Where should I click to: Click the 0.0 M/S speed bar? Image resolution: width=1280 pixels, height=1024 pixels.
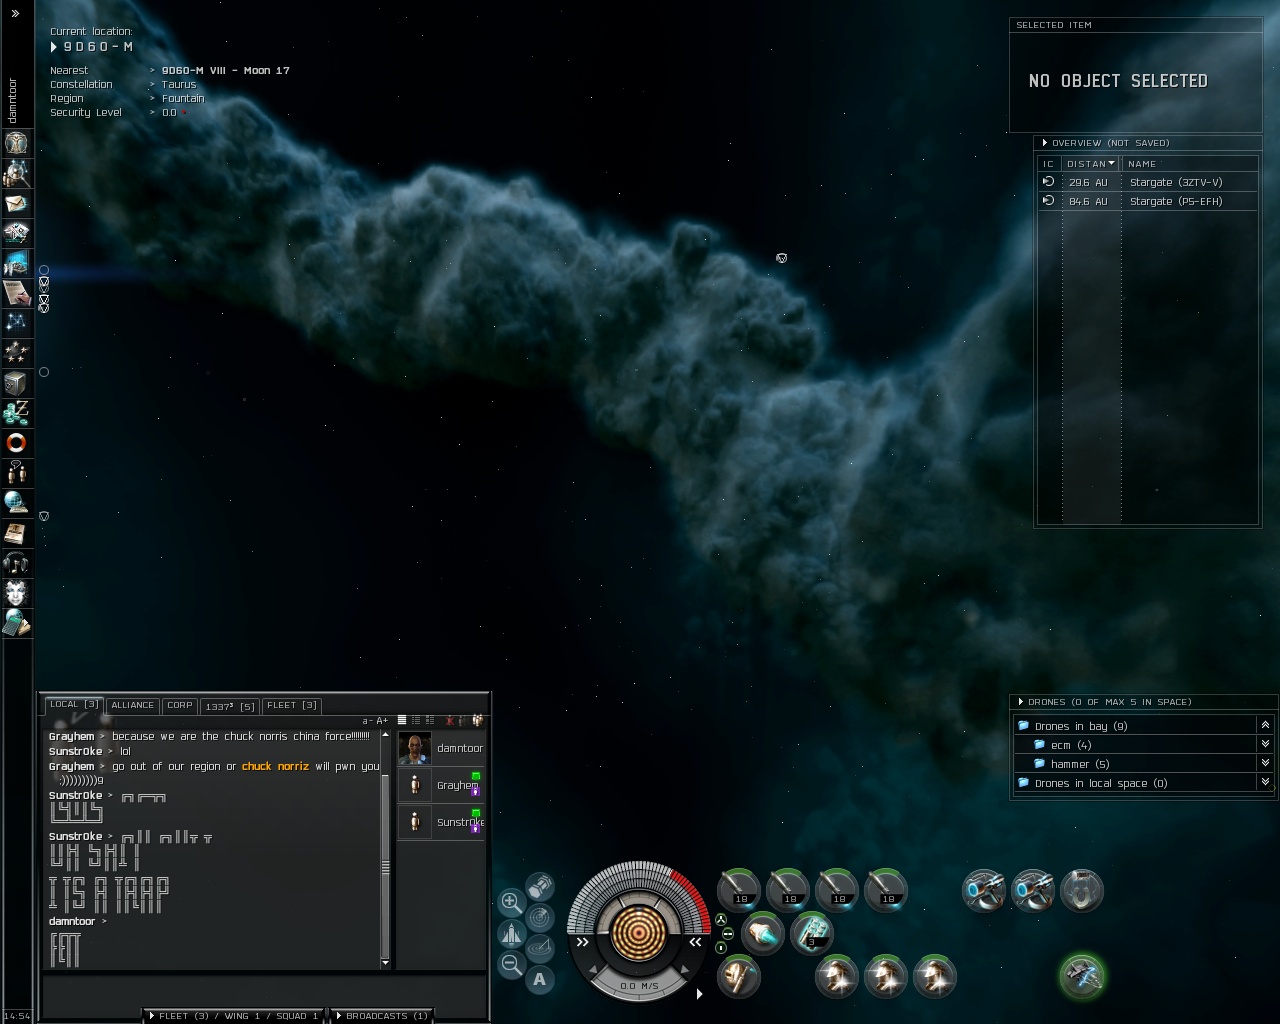pyautogui.click(x=638, y=985)
